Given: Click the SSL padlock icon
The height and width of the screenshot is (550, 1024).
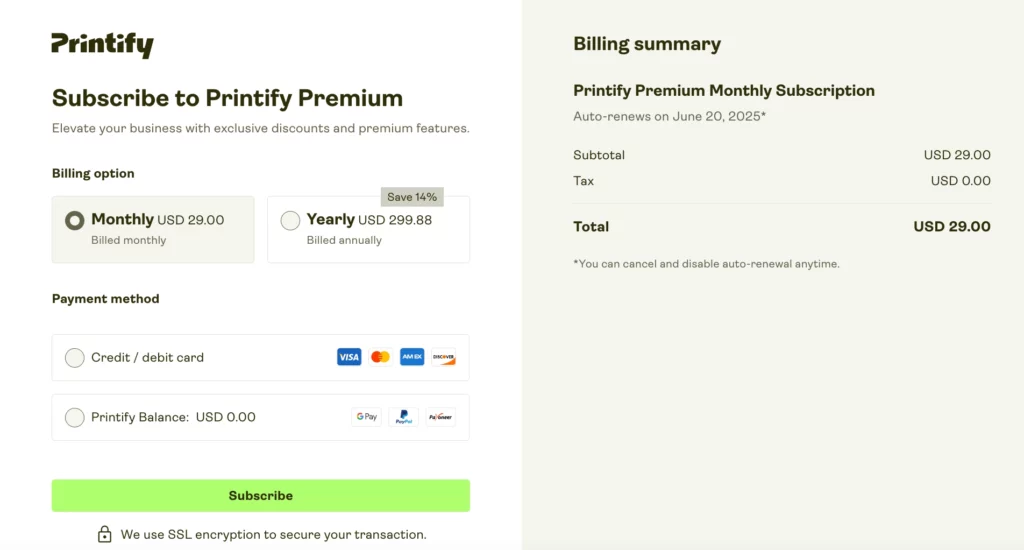Looking at the screenshot, I should click(105, 535).
